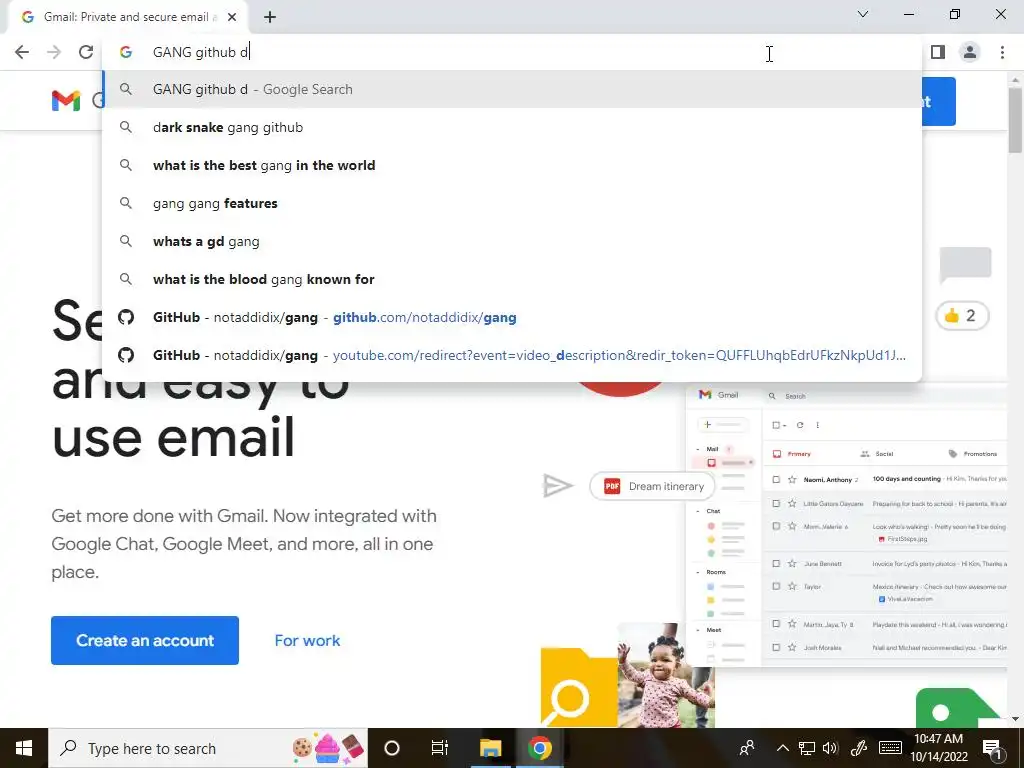This screenshot has width=1024, height=768.
Task: Reload the current page
Action: [86, 52]
